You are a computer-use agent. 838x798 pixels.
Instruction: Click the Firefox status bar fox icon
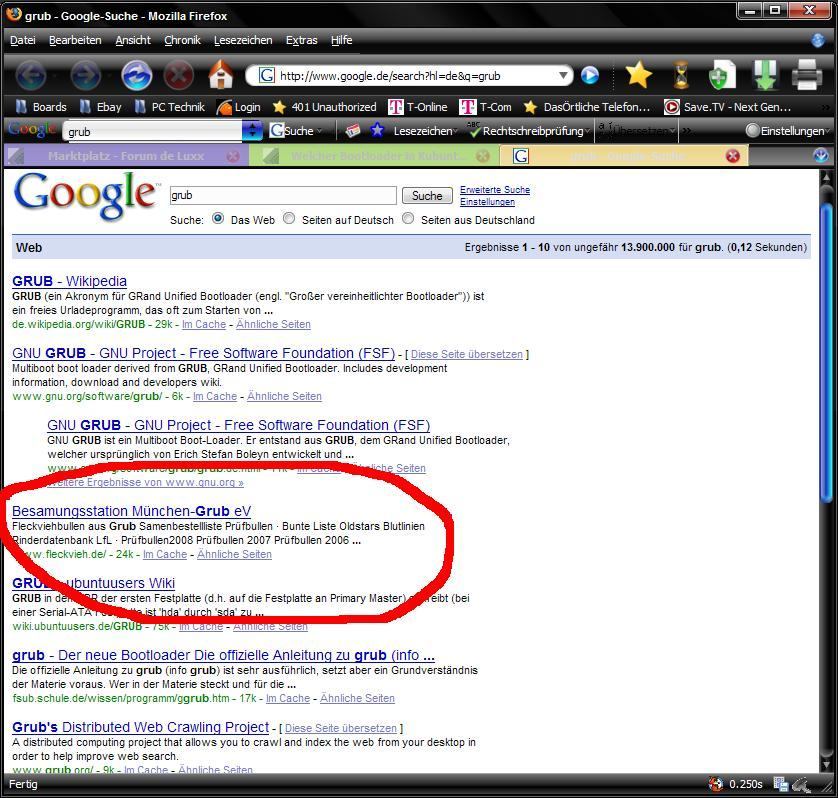point(716,784)
